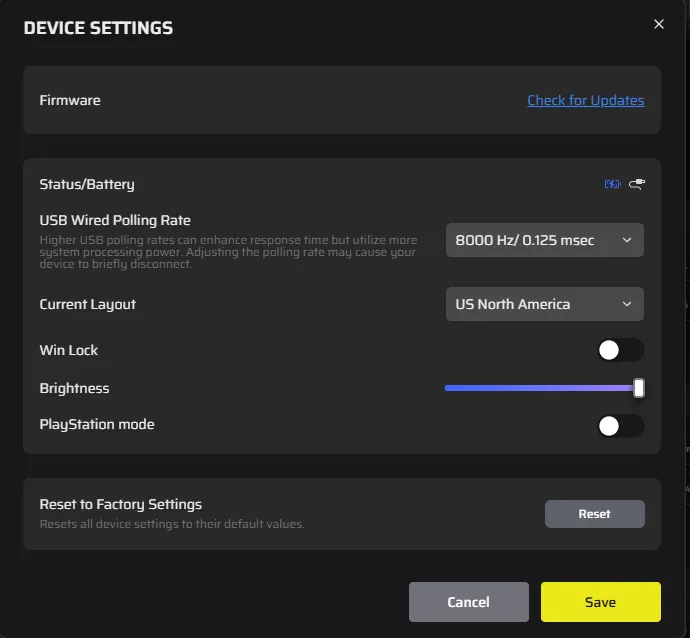Click the middle of the Brightness slider track
This screenshot has height=638, width=690.
point(544,388)
